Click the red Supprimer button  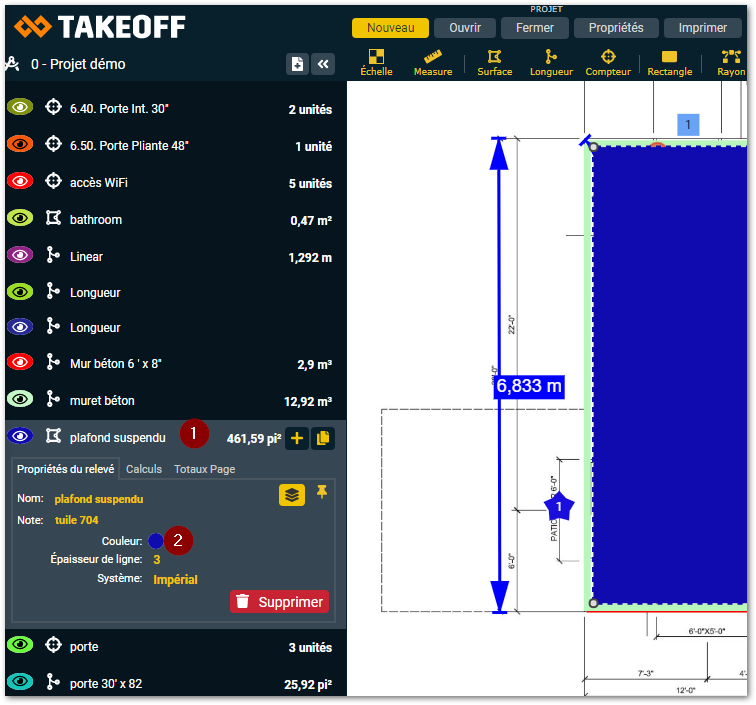coord(279,602)
